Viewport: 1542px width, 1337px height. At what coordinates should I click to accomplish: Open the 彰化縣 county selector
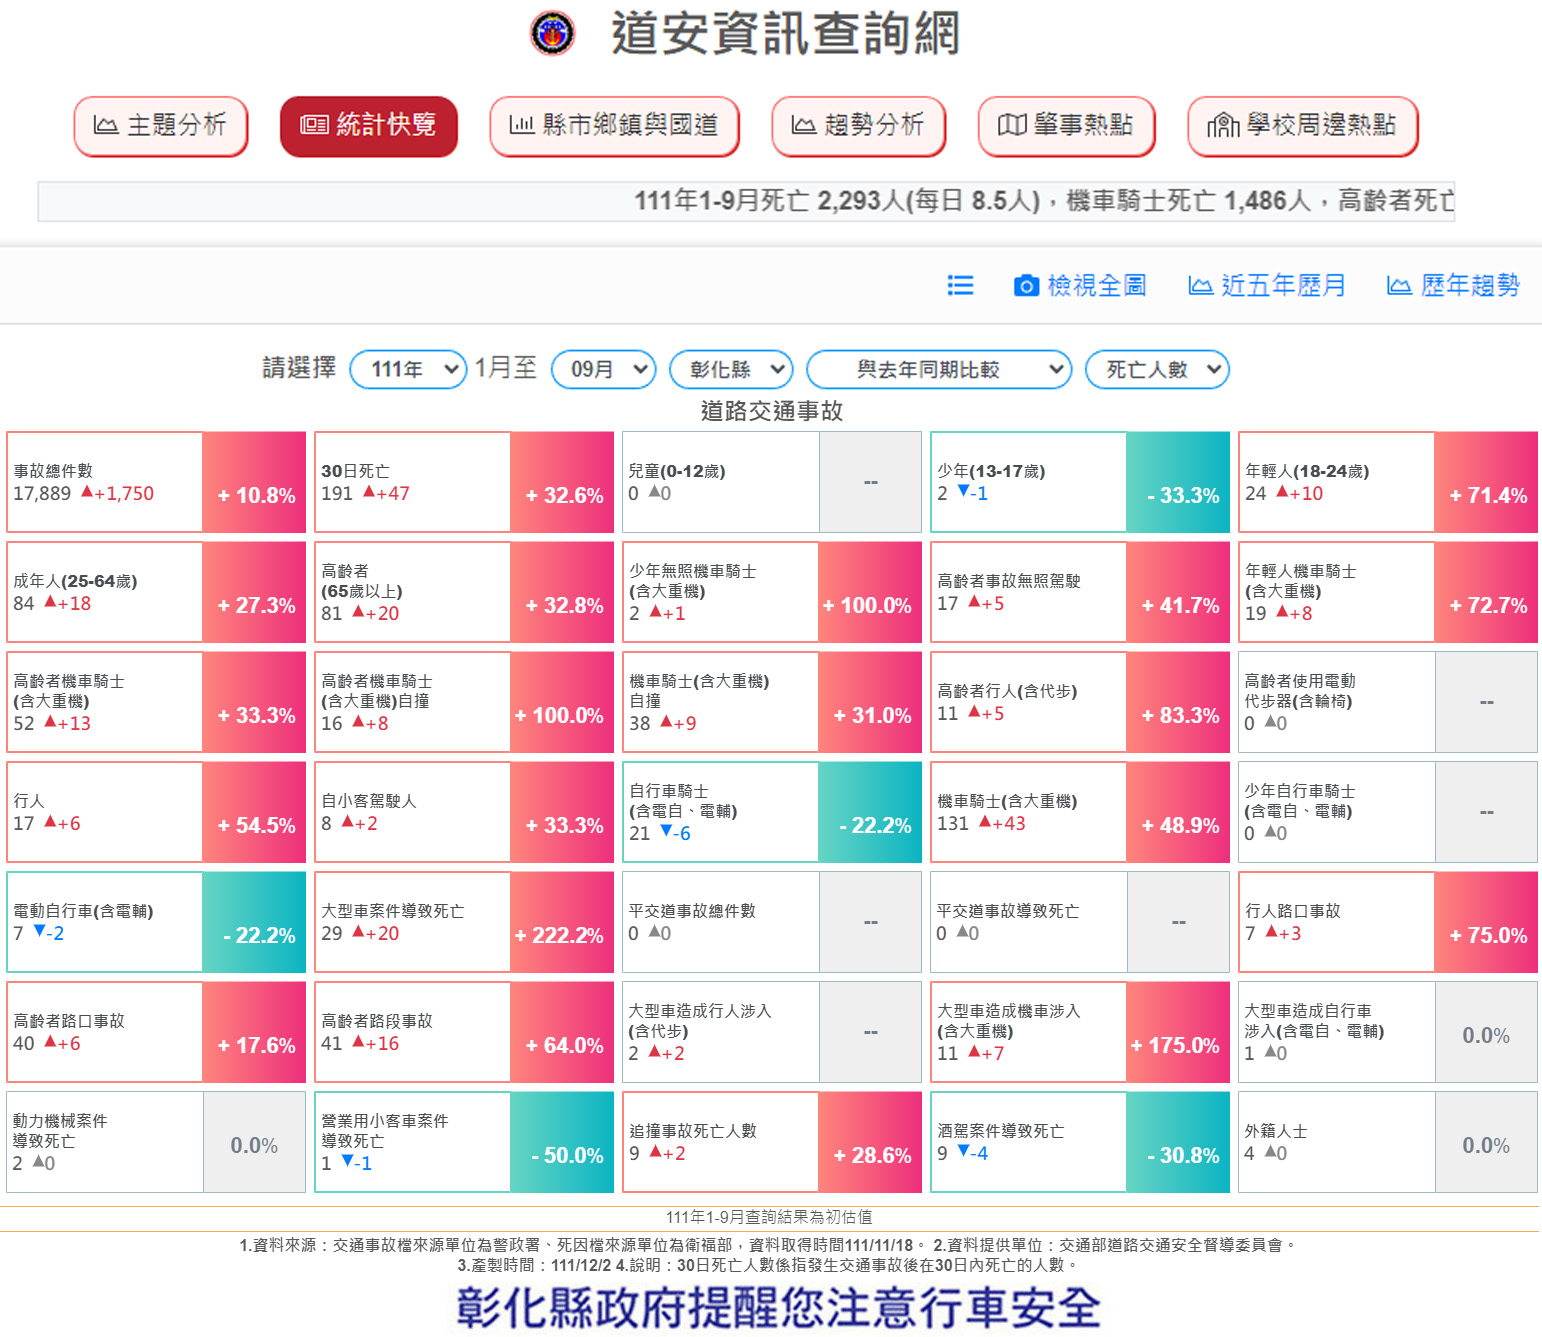[731, 370]
